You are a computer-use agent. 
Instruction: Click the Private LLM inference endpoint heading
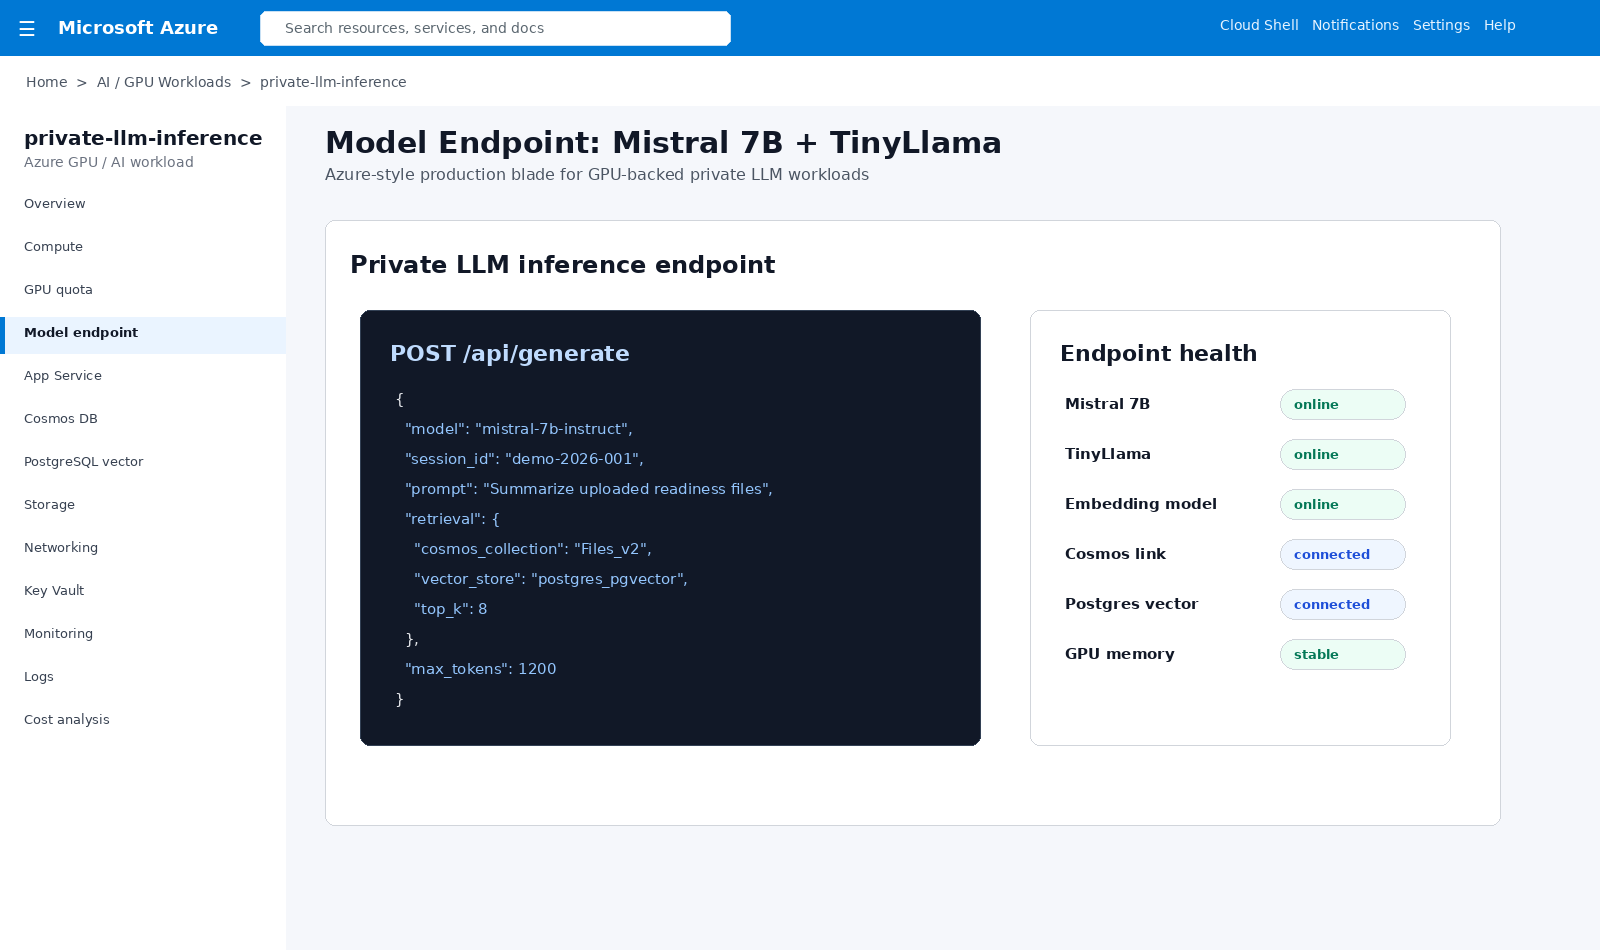pyautogui.click(x=562, y=265)
